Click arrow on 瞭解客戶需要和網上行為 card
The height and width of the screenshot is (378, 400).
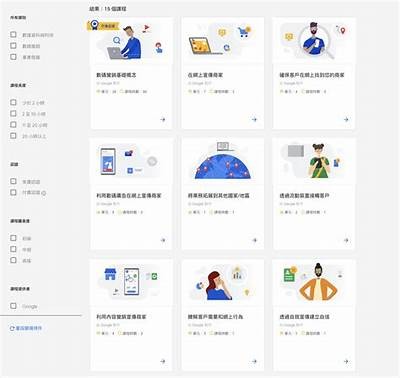click(x=254, y=361)
